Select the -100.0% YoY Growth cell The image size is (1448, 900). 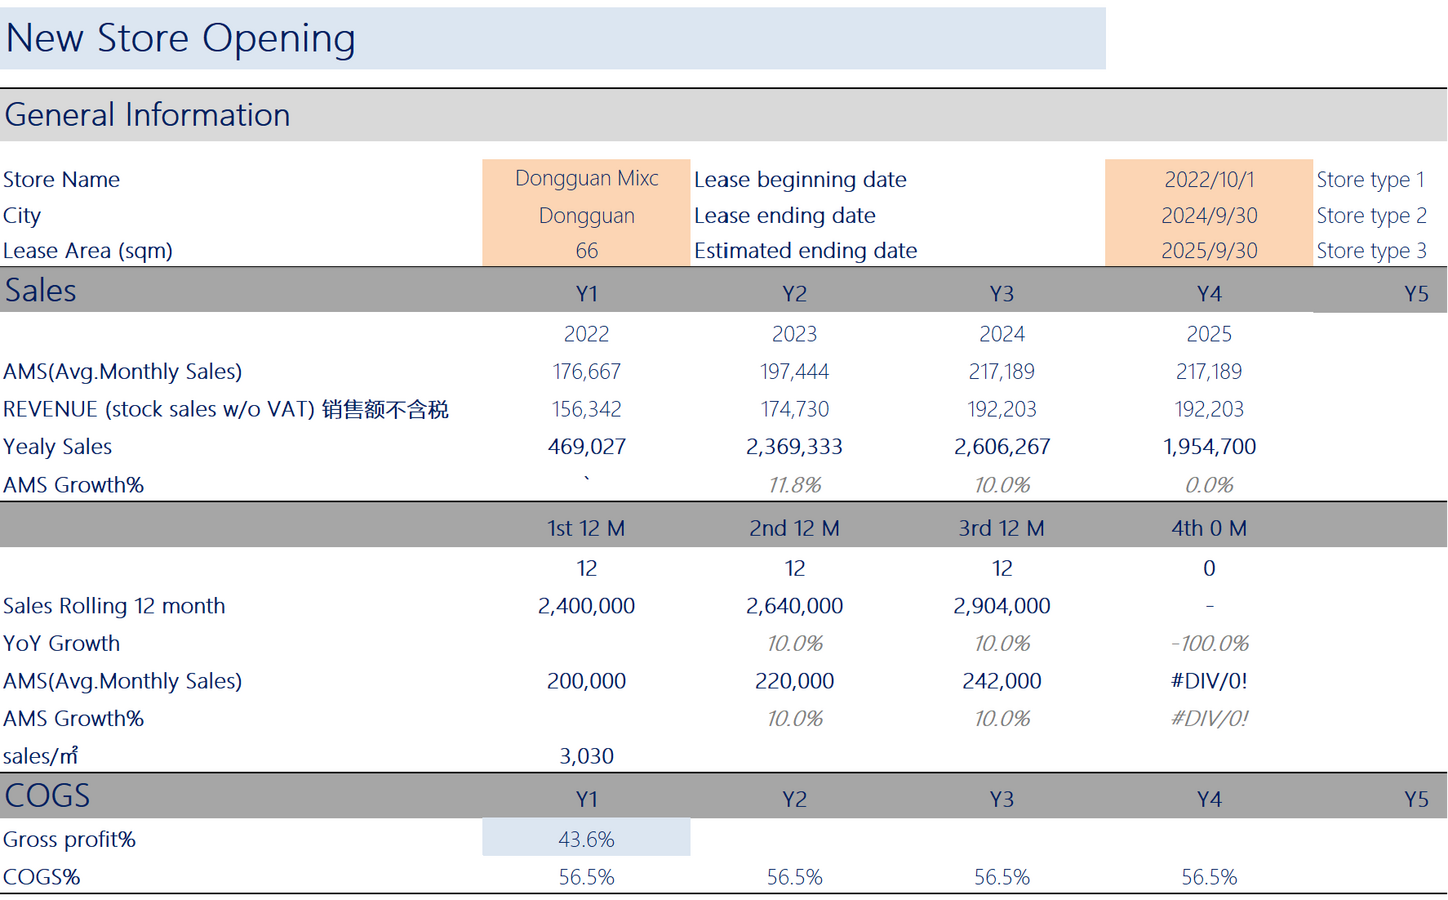pyautogui.click(x=1208, y=644)
